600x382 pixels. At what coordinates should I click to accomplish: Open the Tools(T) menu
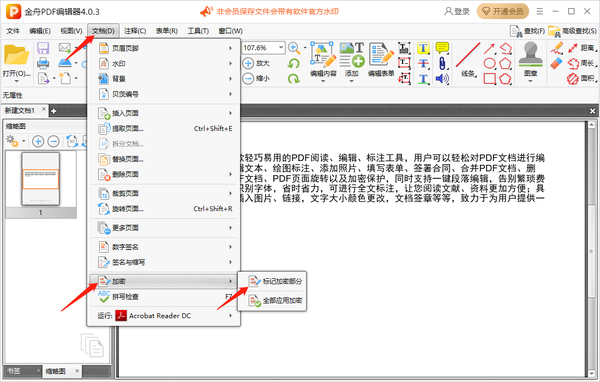pos(198,31)
